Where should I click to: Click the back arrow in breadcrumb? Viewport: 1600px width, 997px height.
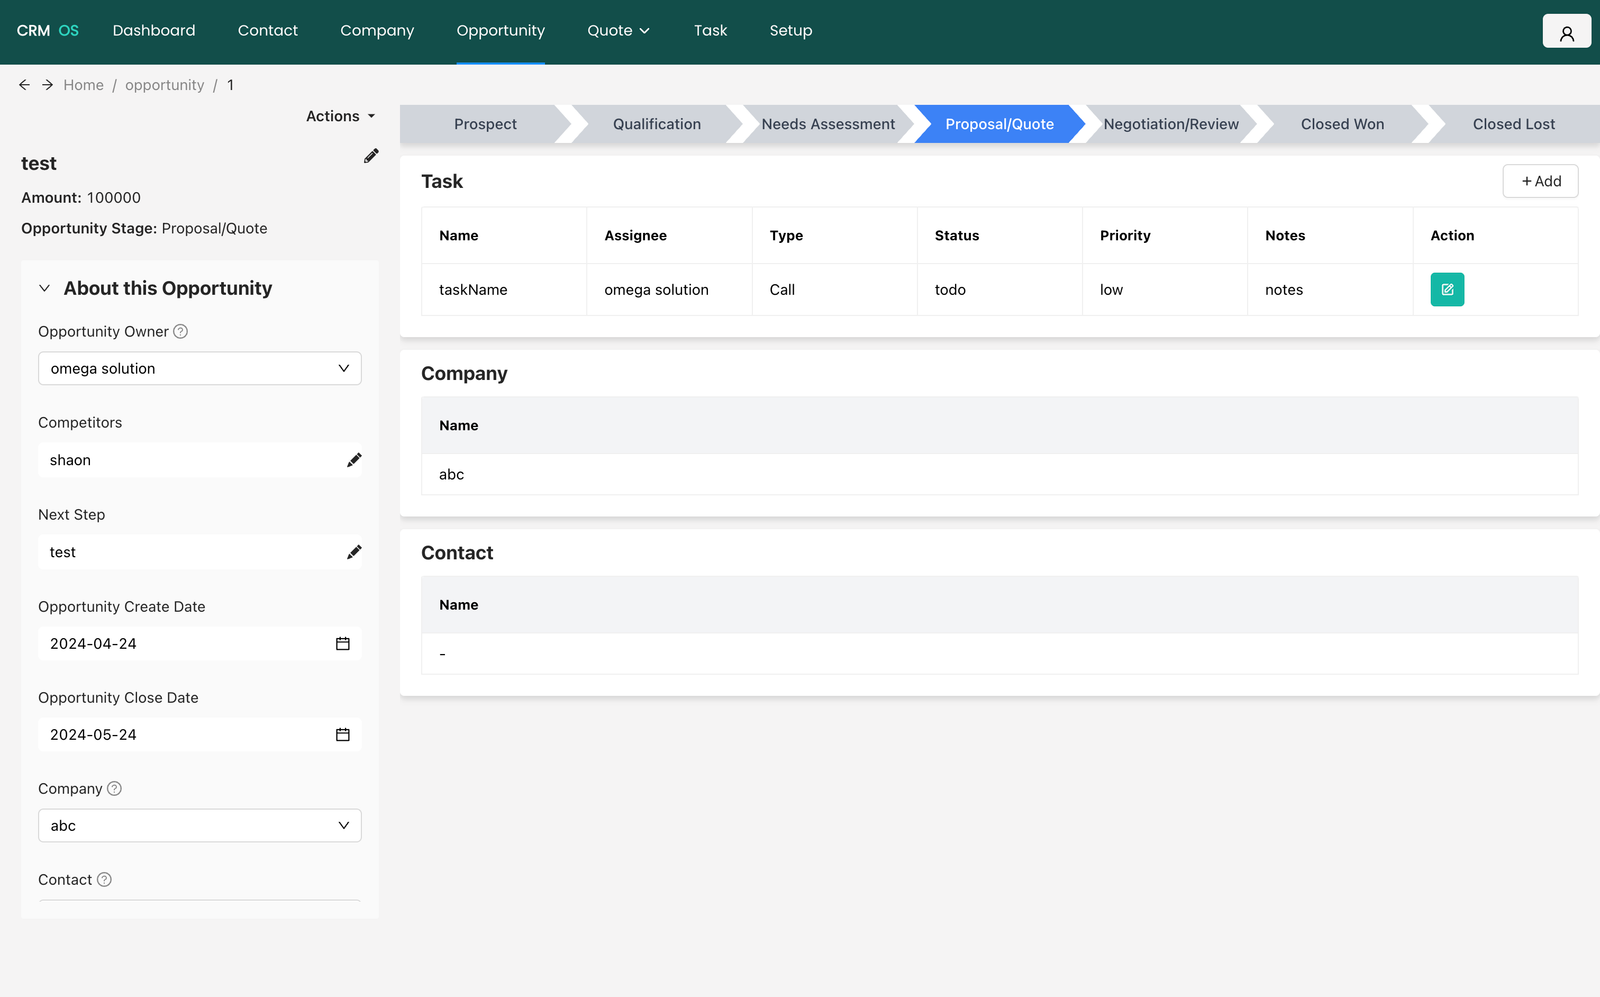point(25,85)
